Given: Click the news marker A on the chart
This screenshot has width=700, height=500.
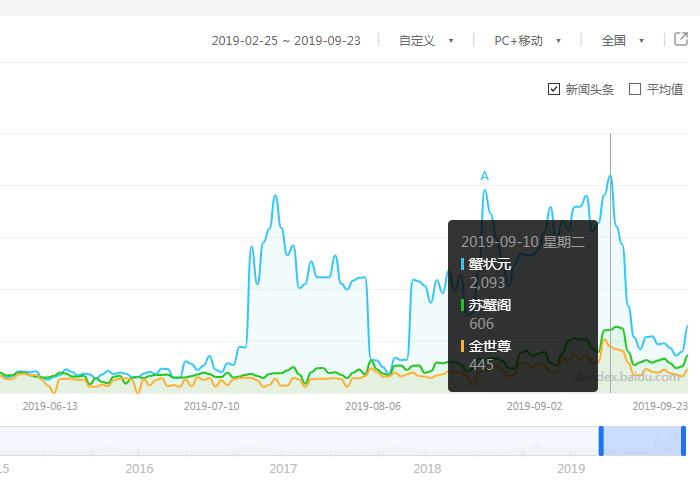Looking at the screenshot, I should tap(484, 176).
